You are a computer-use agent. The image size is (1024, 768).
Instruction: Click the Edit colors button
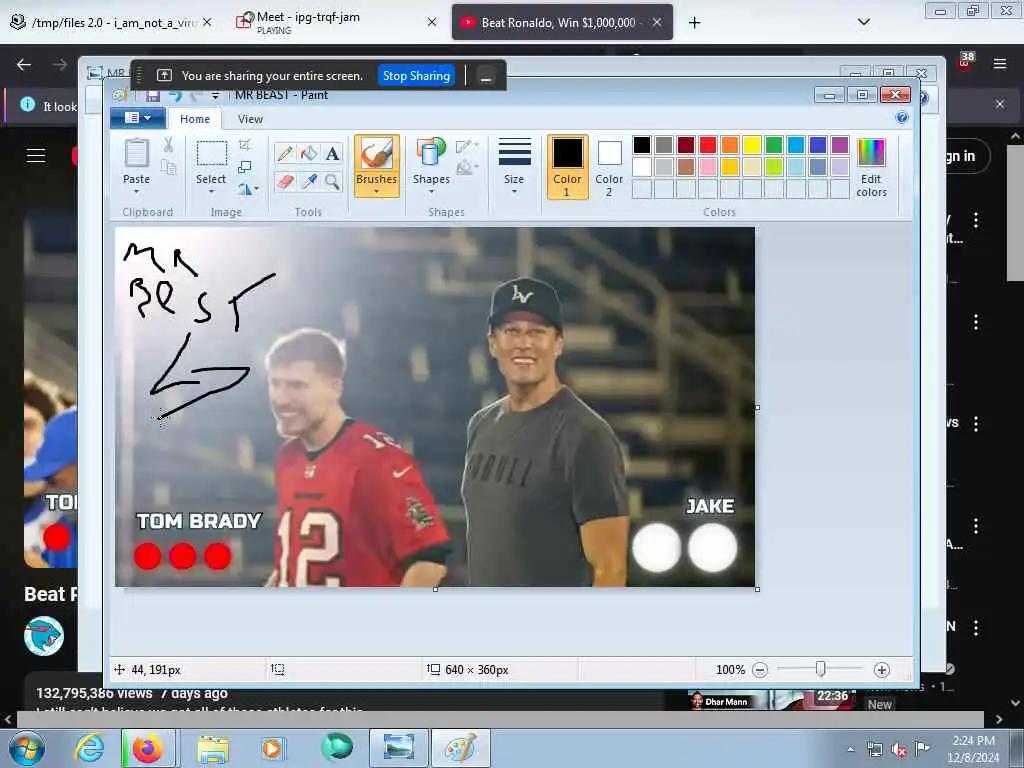tap(871, 168)
